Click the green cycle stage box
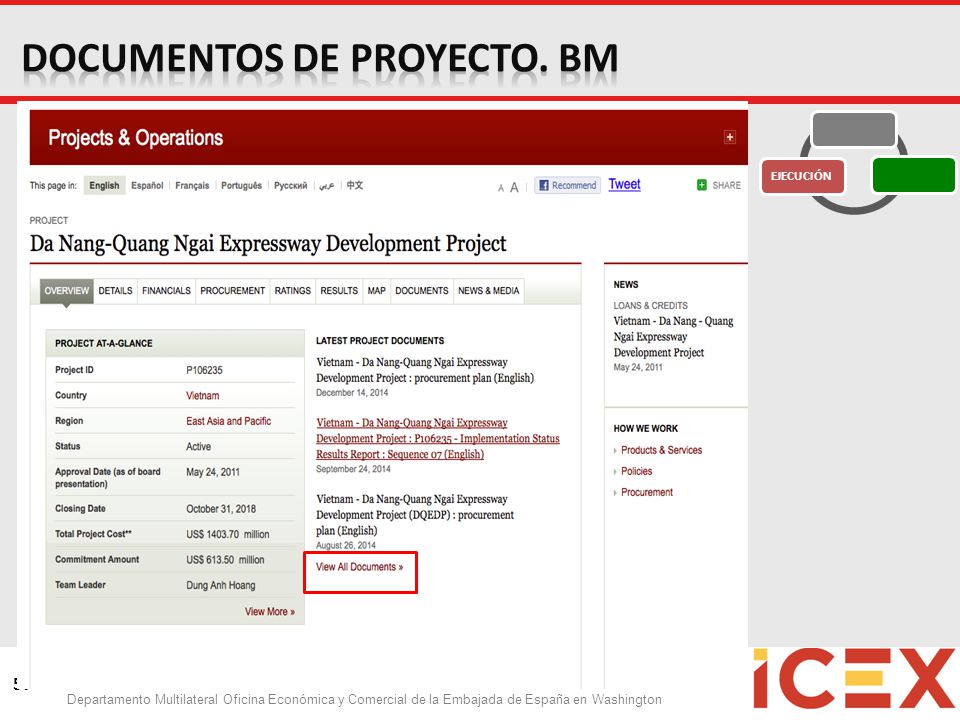 913,175
